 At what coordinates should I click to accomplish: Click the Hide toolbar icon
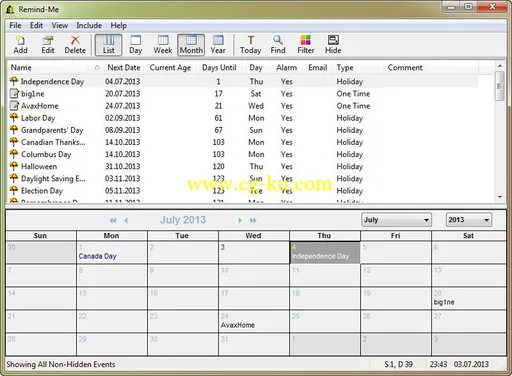[333, 45]
